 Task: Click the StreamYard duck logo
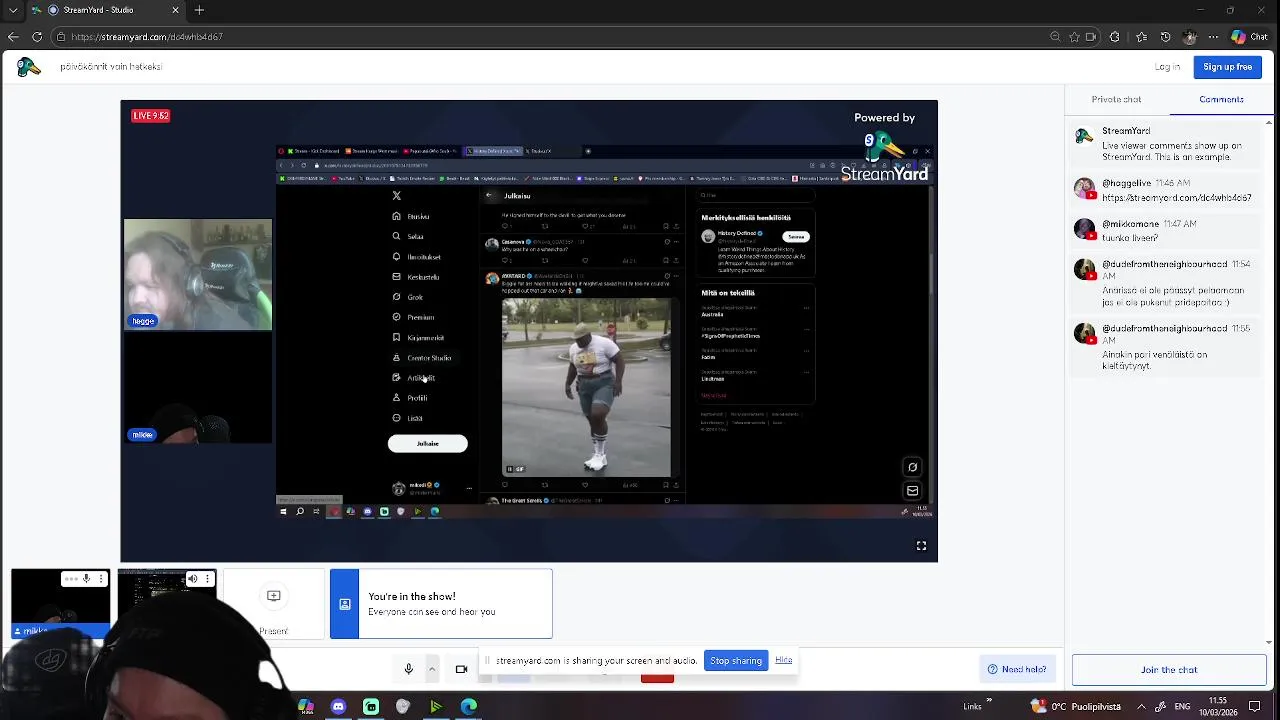pos(28,67)
